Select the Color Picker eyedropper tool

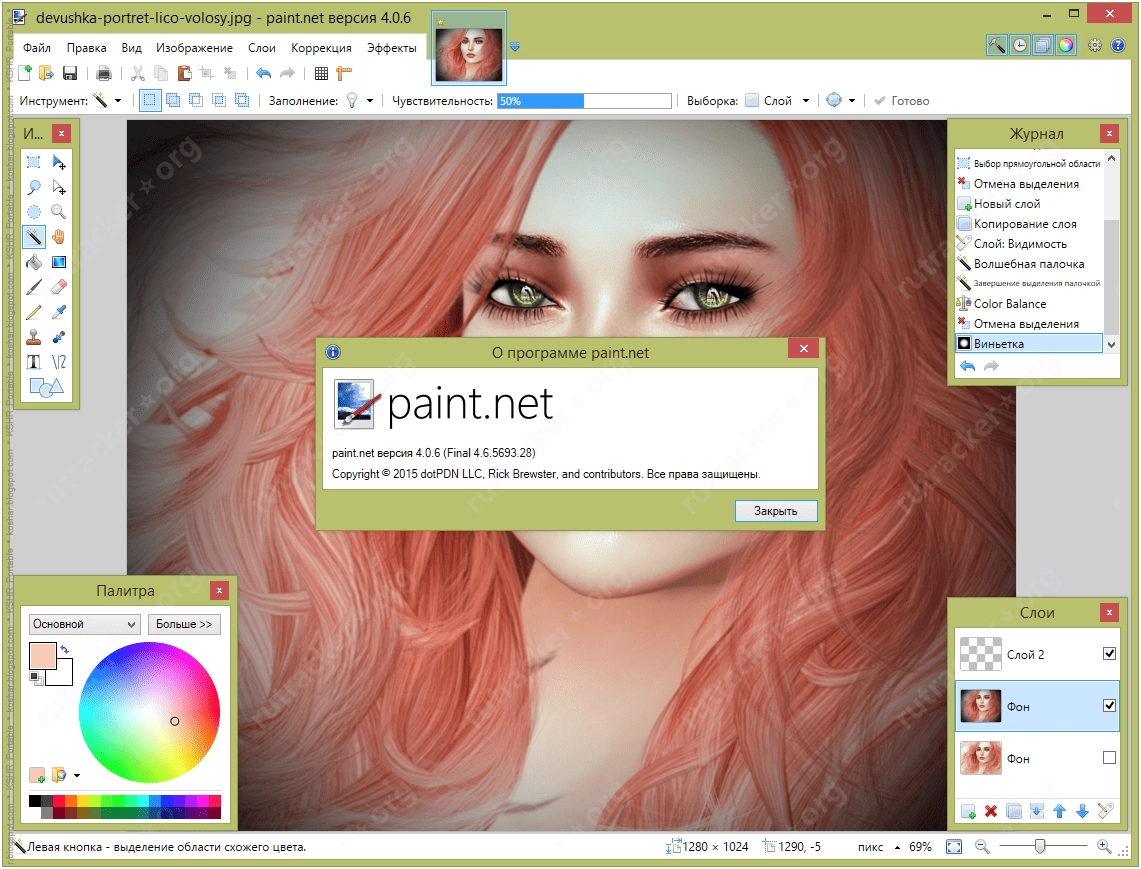click(59, 312)
